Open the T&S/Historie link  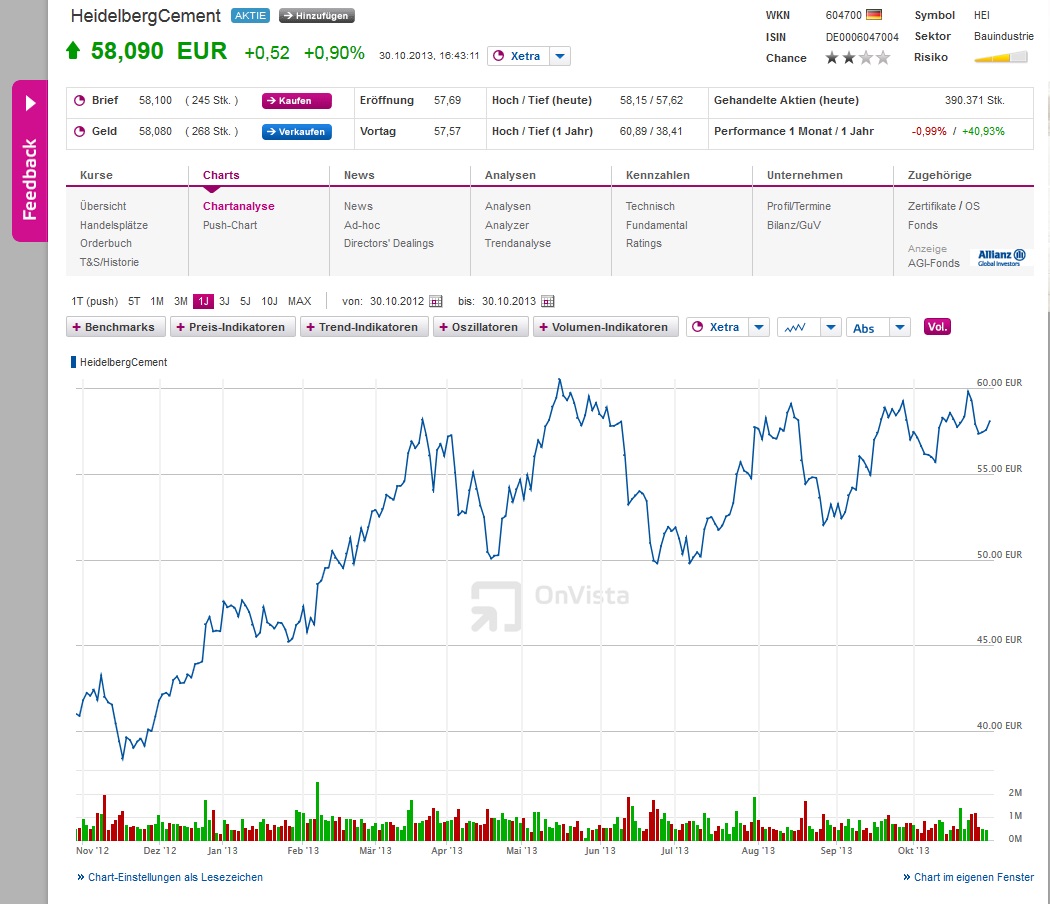(109, 262)
